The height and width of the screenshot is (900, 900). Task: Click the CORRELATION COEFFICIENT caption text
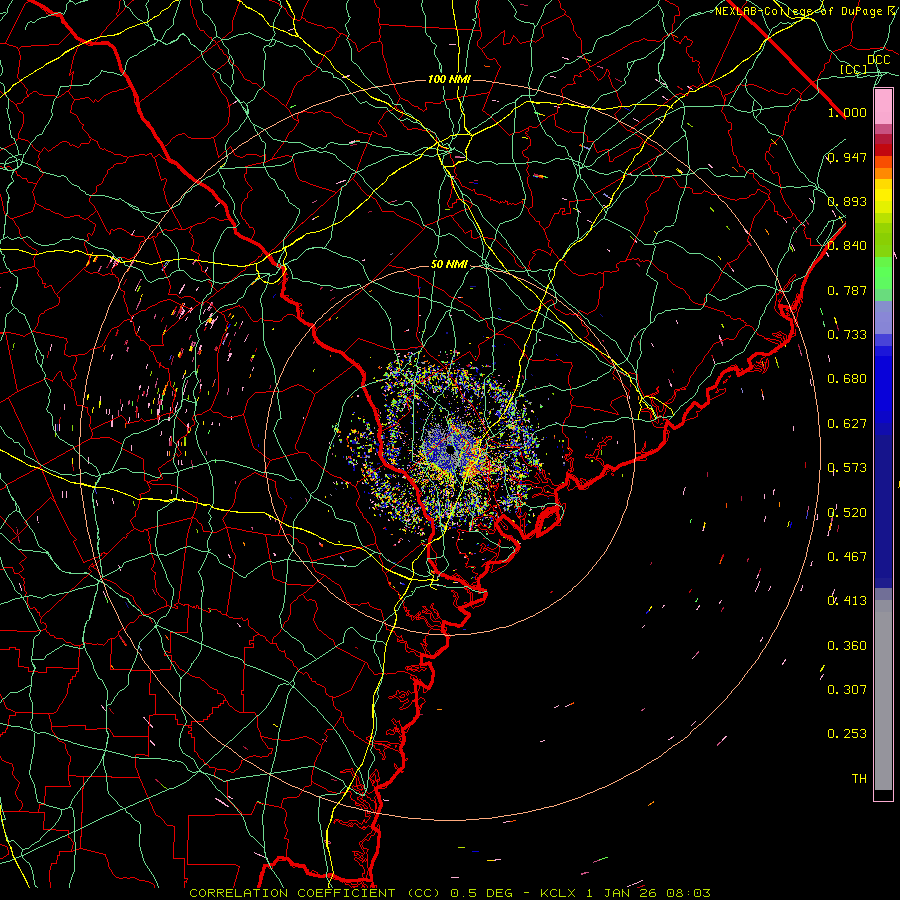(292, 893)
